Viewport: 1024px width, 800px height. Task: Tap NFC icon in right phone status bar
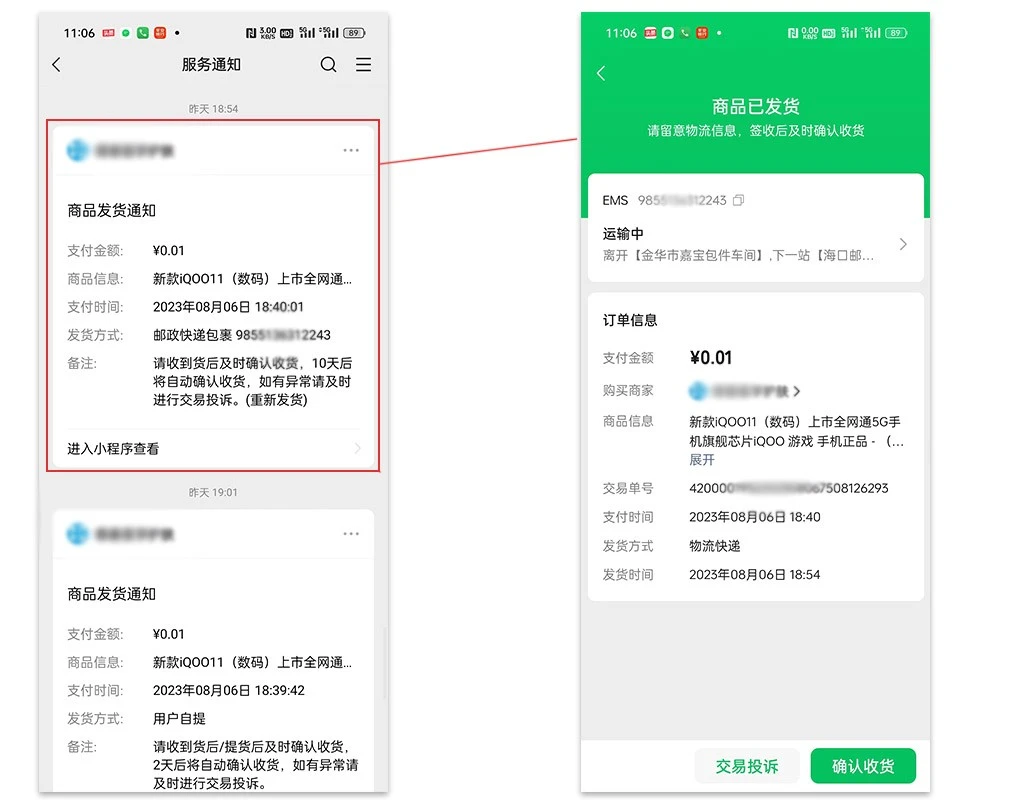[793, 33]
